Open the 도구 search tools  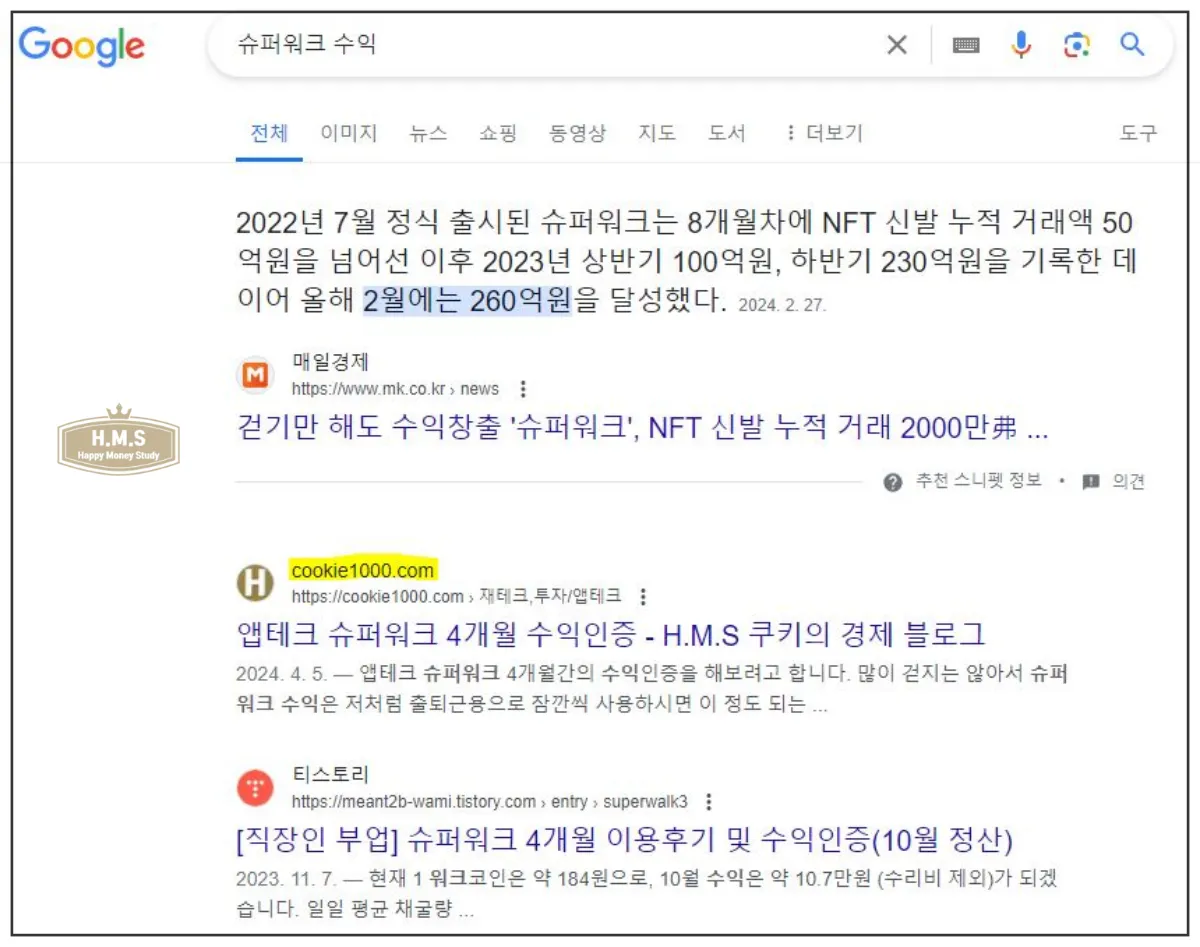pyautogui.click(x=1138, y=133)
